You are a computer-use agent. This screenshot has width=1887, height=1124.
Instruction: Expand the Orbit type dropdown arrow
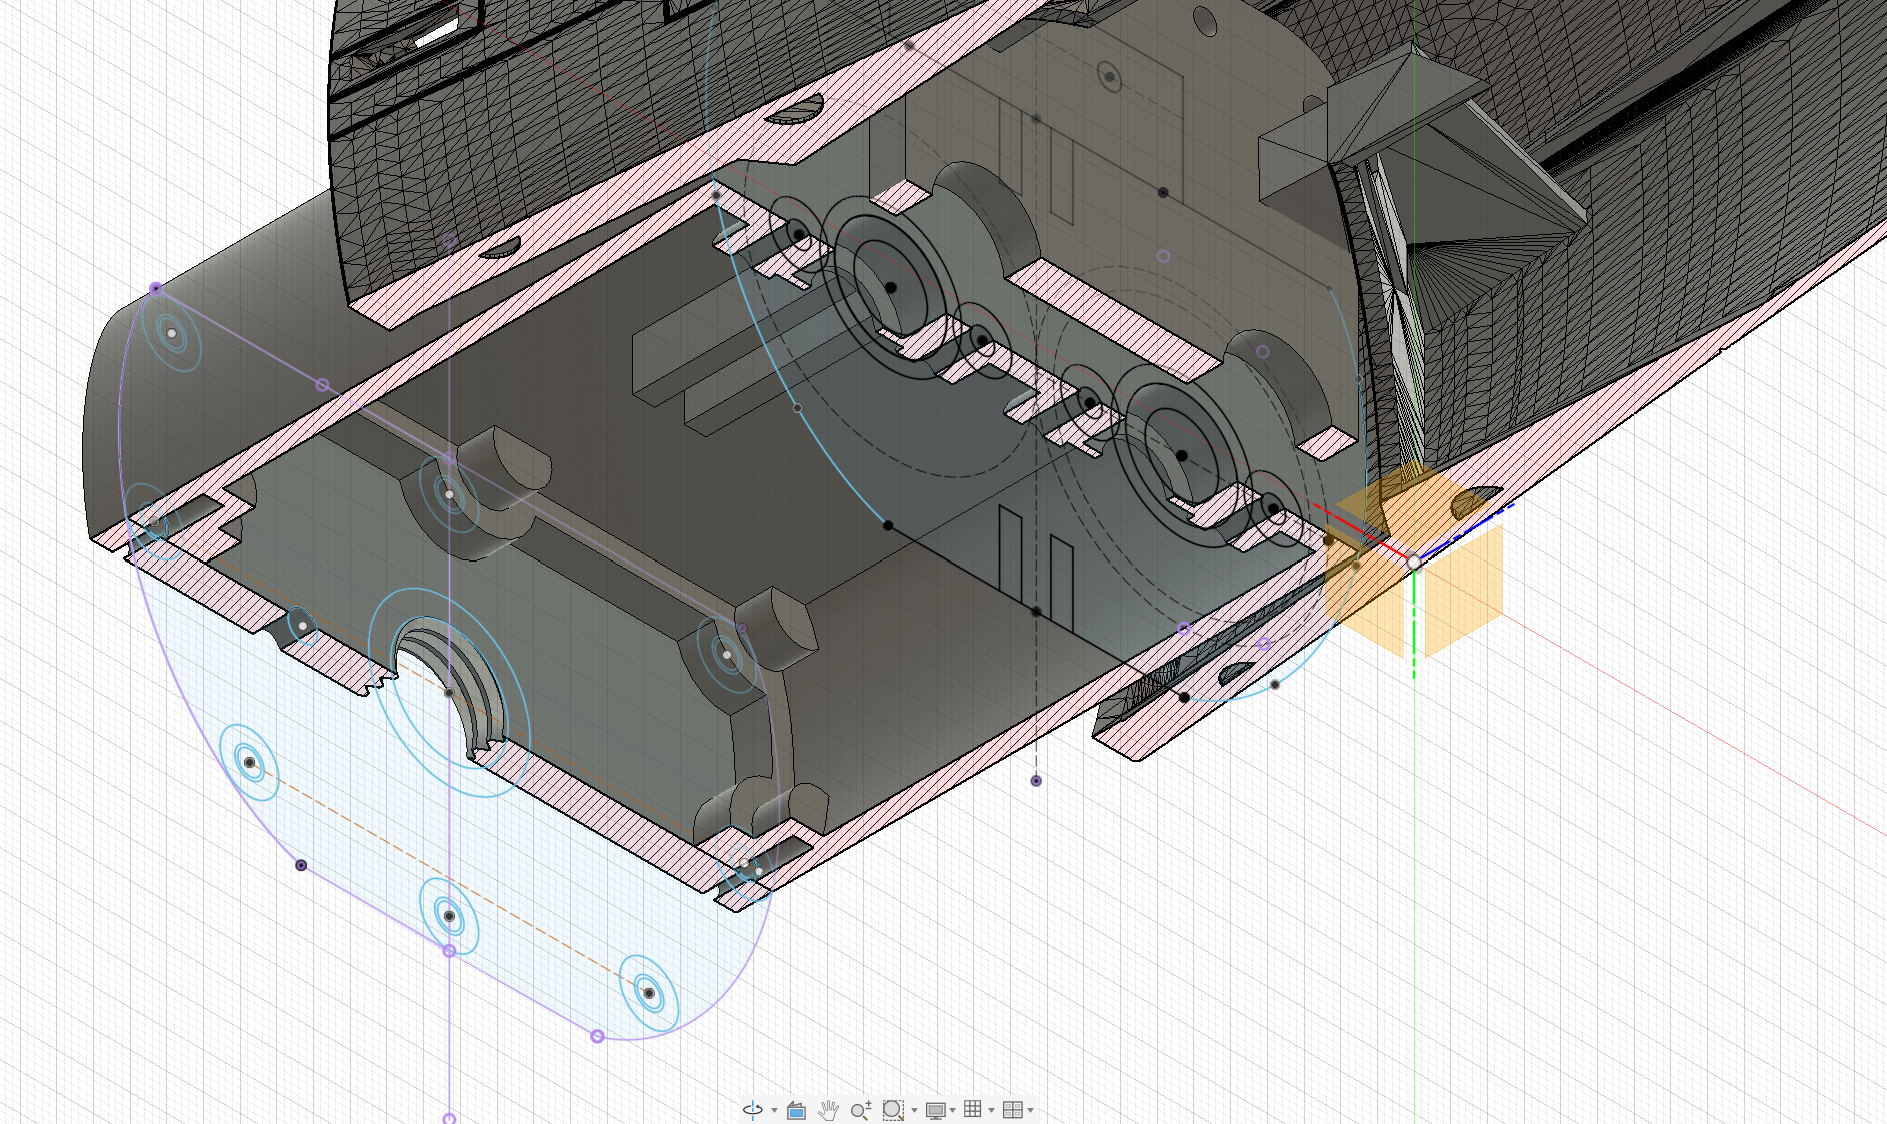[x=774, y=1111]
